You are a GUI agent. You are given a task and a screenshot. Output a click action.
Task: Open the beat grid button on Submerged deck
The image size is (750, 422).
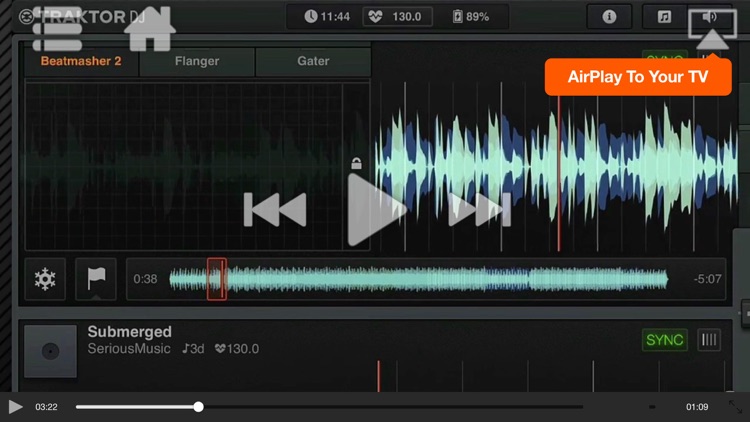pos(709,340)
